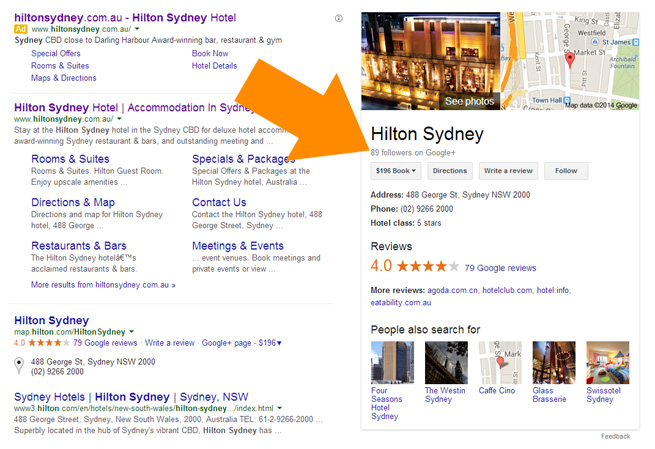
Task: Click the Hilton Sydney knowledge panel heading
Action: (x=427, y=134)
